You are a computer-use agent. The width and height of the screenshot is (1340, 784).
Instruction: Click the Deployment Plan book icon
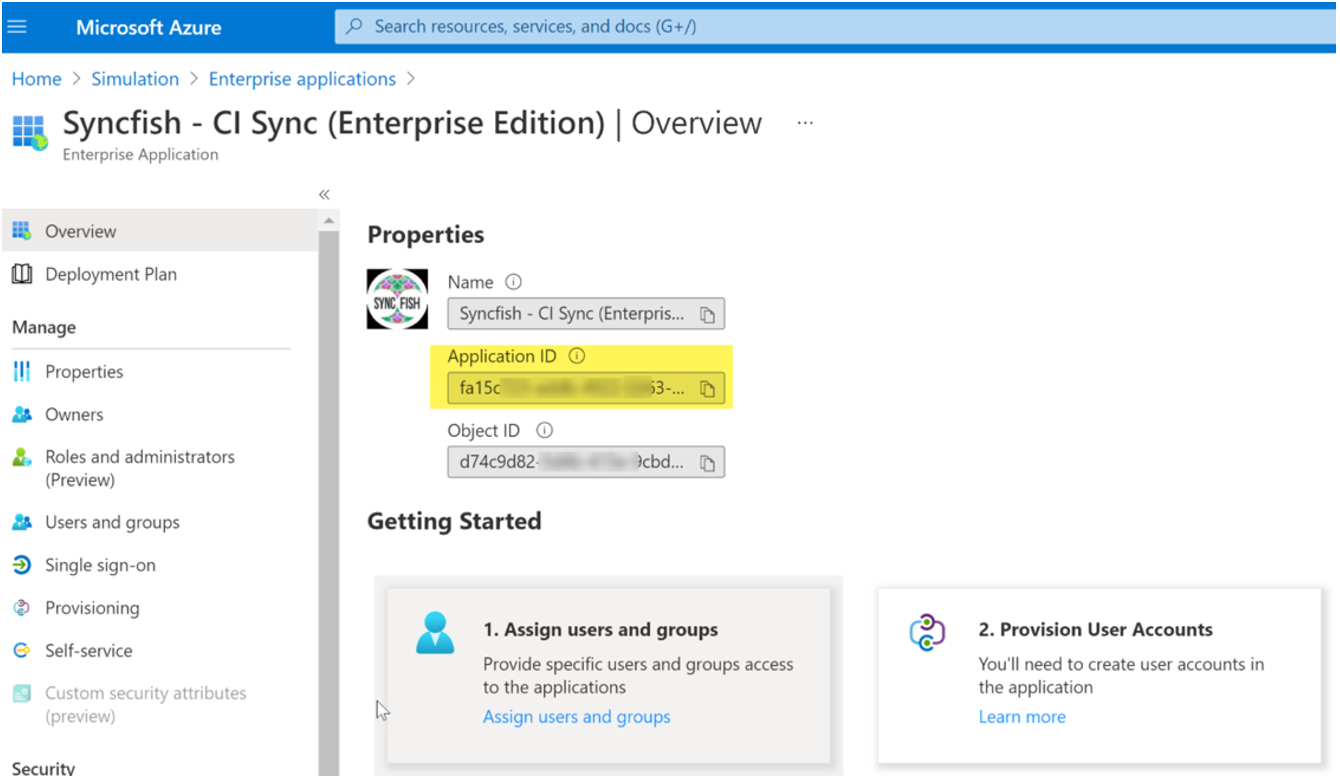click(22, 274)
